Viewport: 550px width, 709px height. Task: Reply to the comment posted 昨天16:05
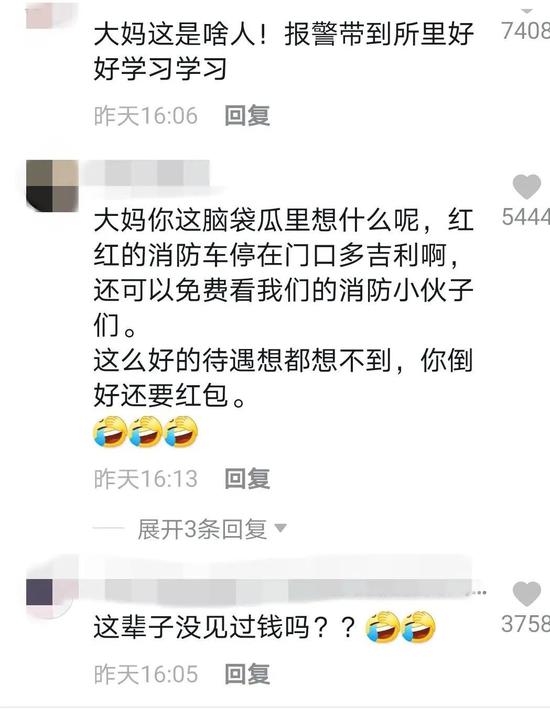coord(247,674)
